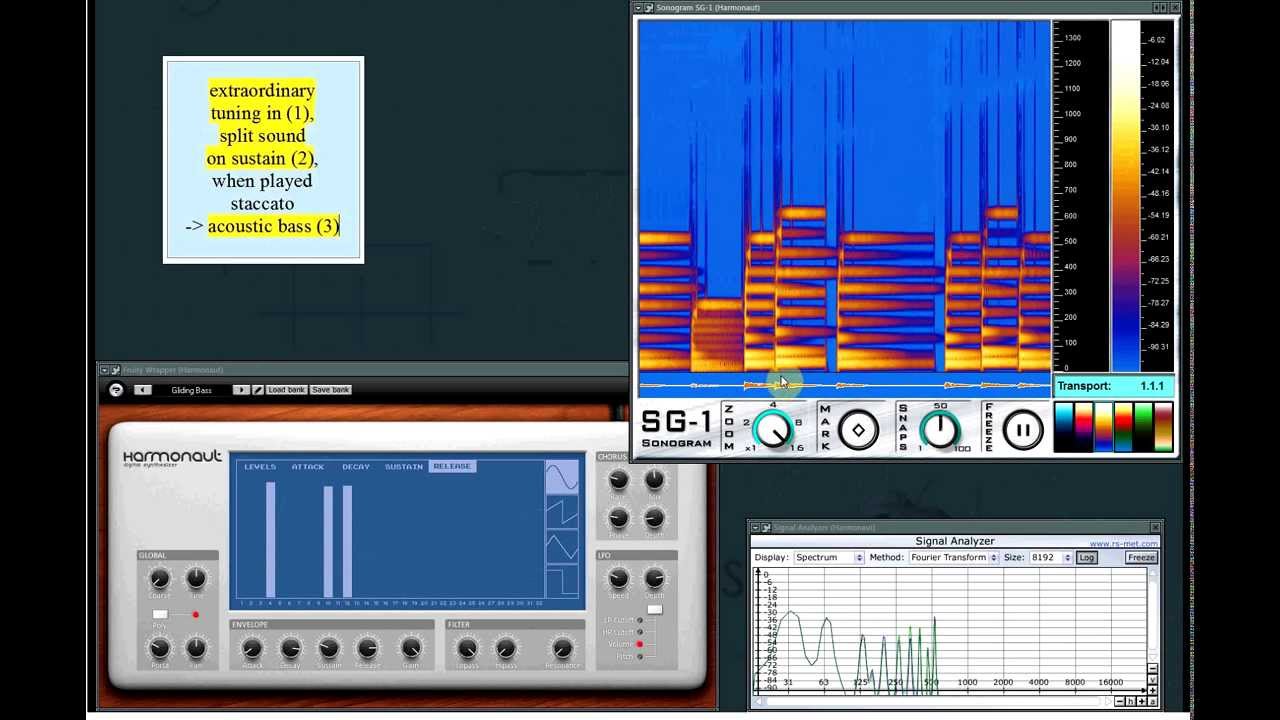Image resolution: width=1280 pixels, height=720 pixels.
Task: Click the text note about acoustic bass
Action: pos(263,160)
